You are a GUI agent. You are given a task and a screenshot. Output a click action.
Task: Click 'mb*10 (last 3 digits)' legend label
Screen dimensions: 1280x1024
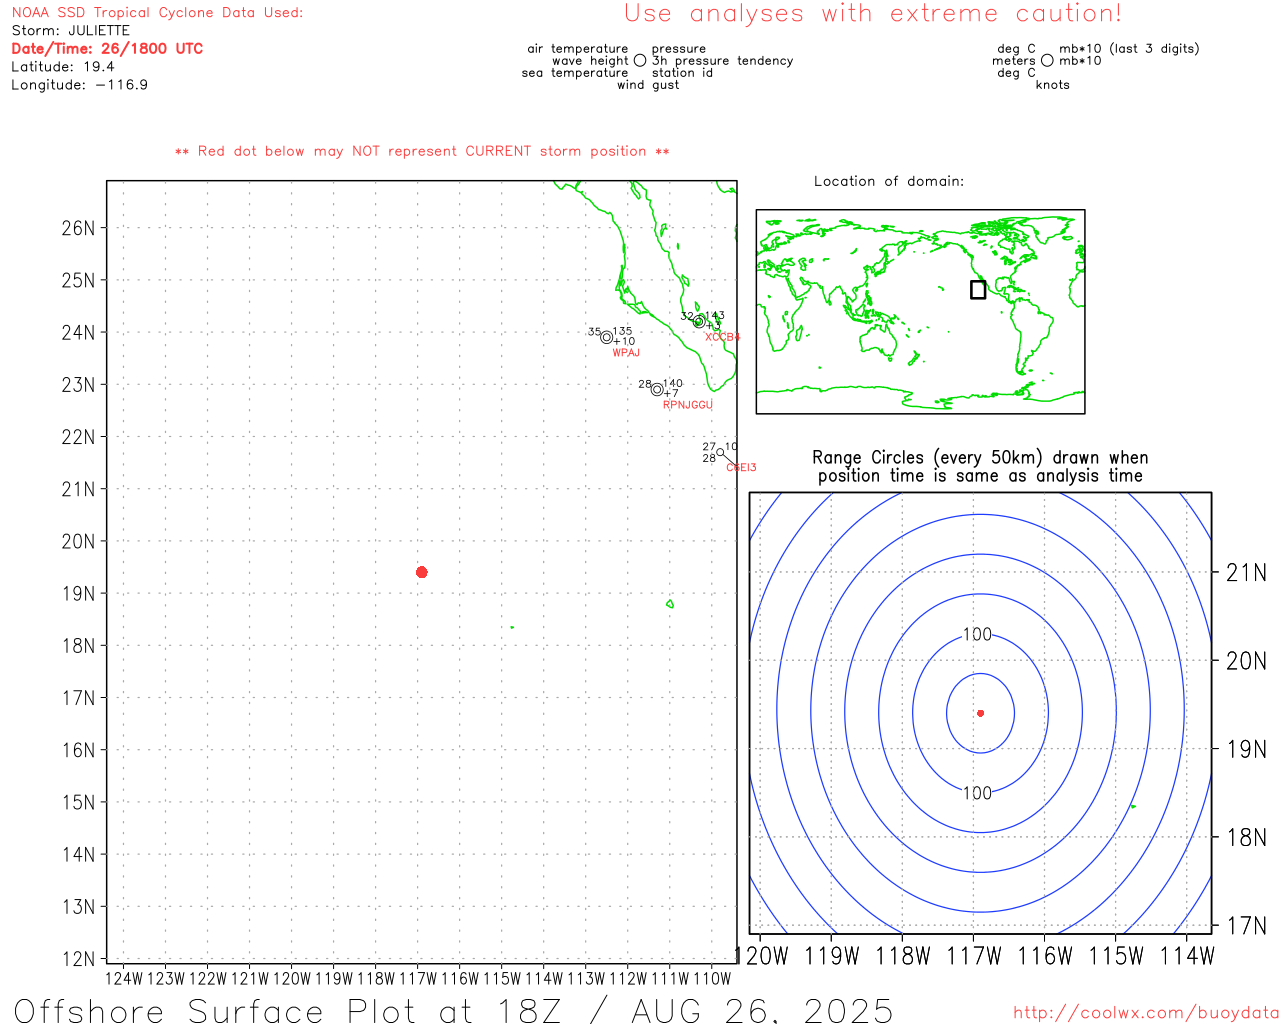(x=1129, y=48)
